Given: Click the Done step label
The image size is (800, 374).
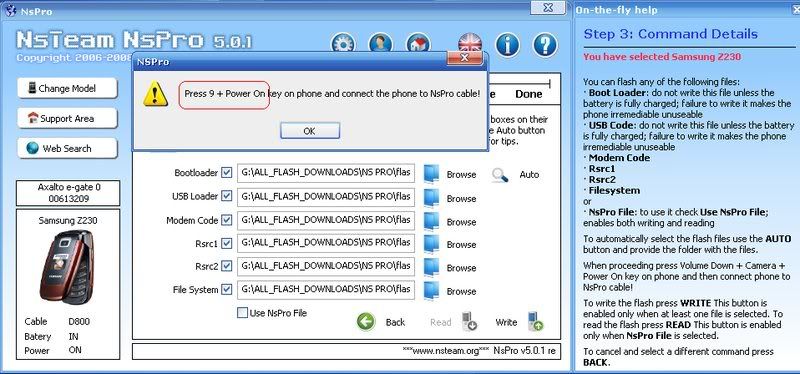Looking at the screenshot, I should (529, 94).
